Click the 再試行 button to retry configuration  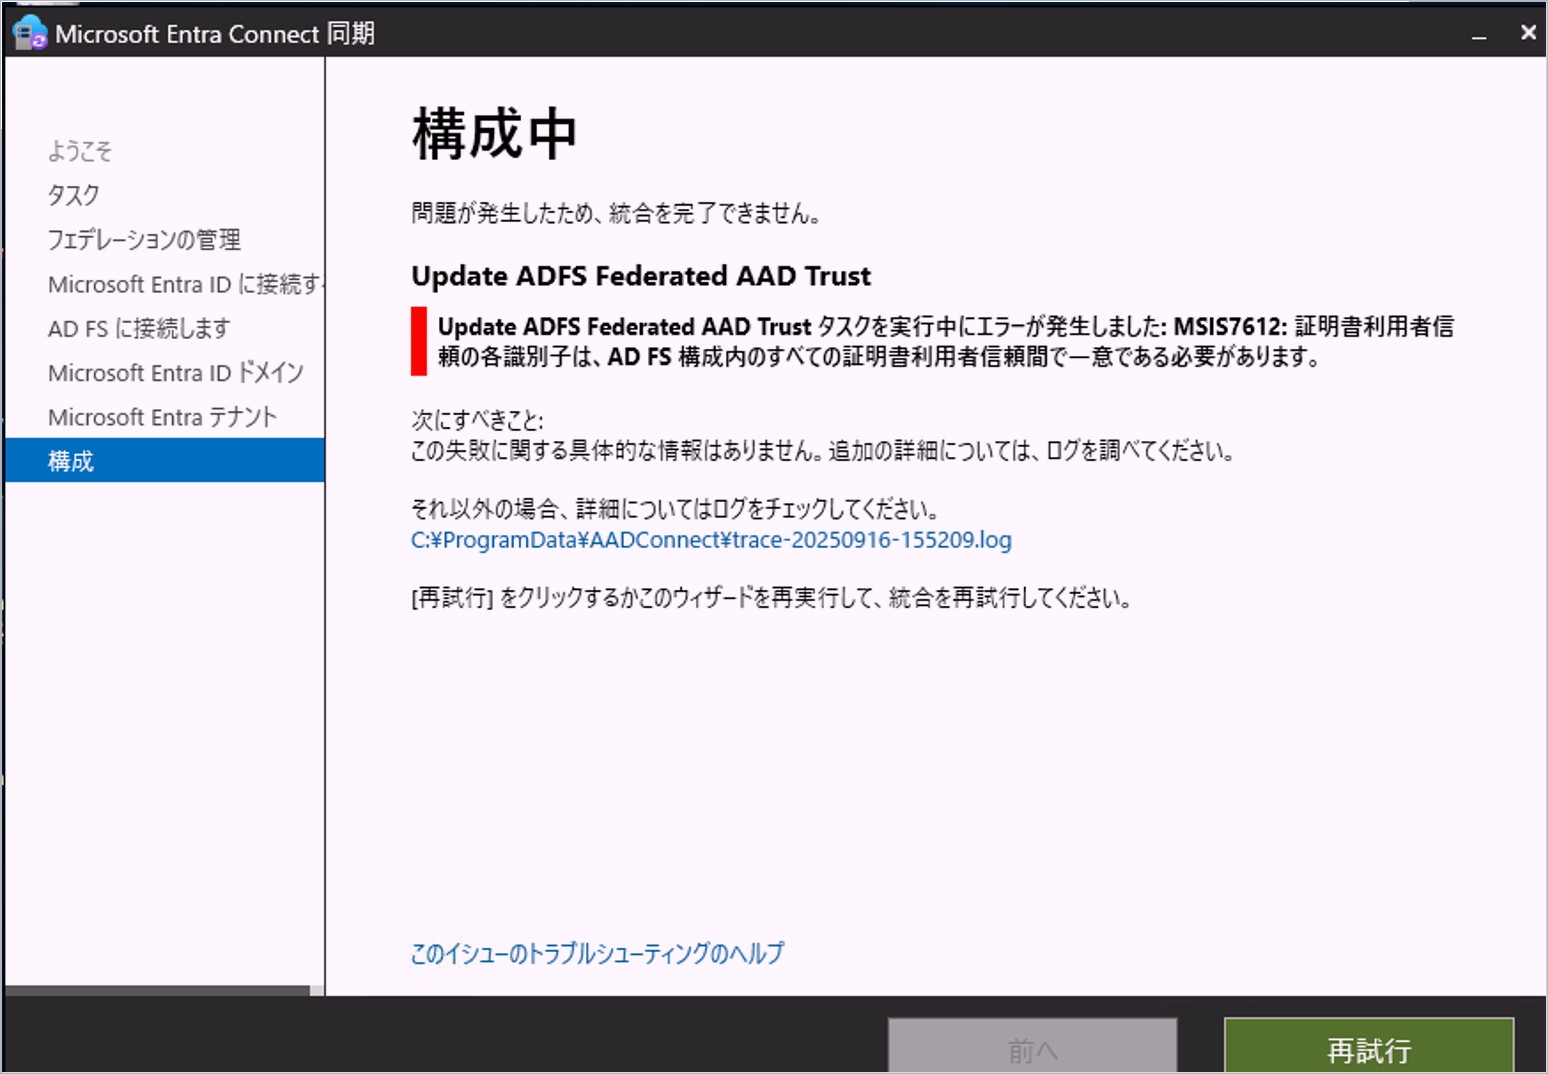coord(1369,1049)
